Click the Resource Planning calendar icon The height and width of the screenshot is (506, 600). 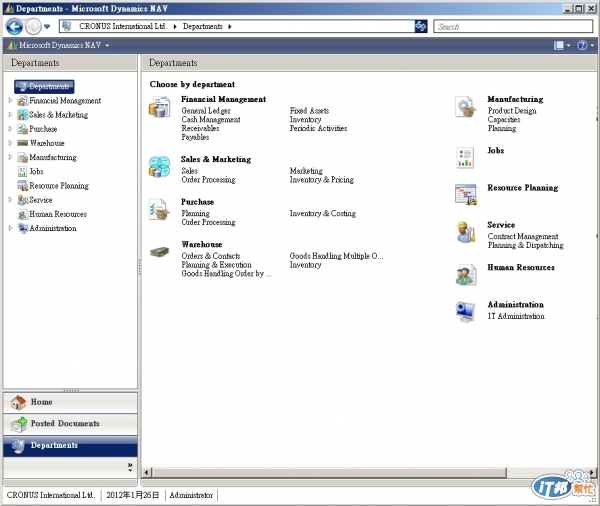pos(466,194)
